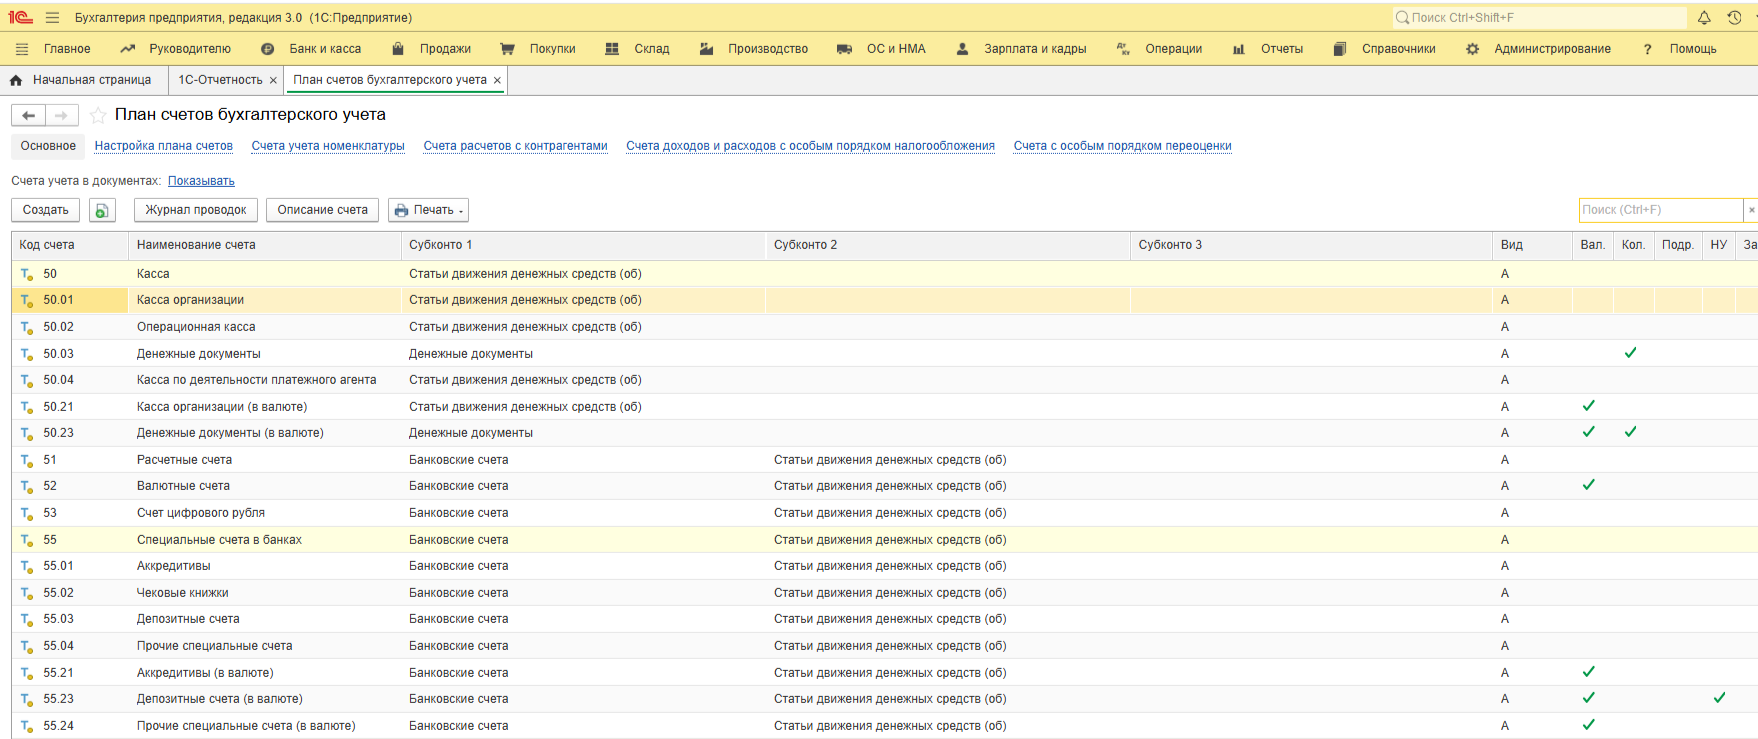Click the Создать button
This screenshot has width=1758, height=739.
coord(46,210)
